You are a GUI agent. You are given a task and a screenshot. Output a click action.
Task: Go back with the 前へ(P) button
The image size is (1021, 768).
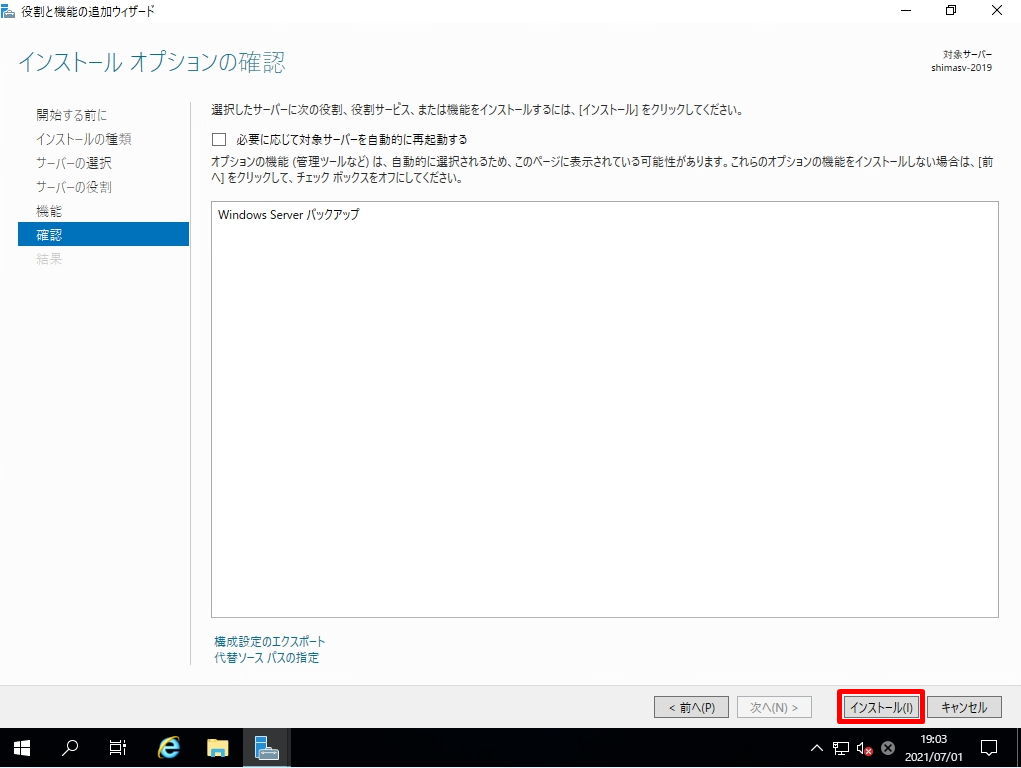pyautogui.click(x=691, y=707)
